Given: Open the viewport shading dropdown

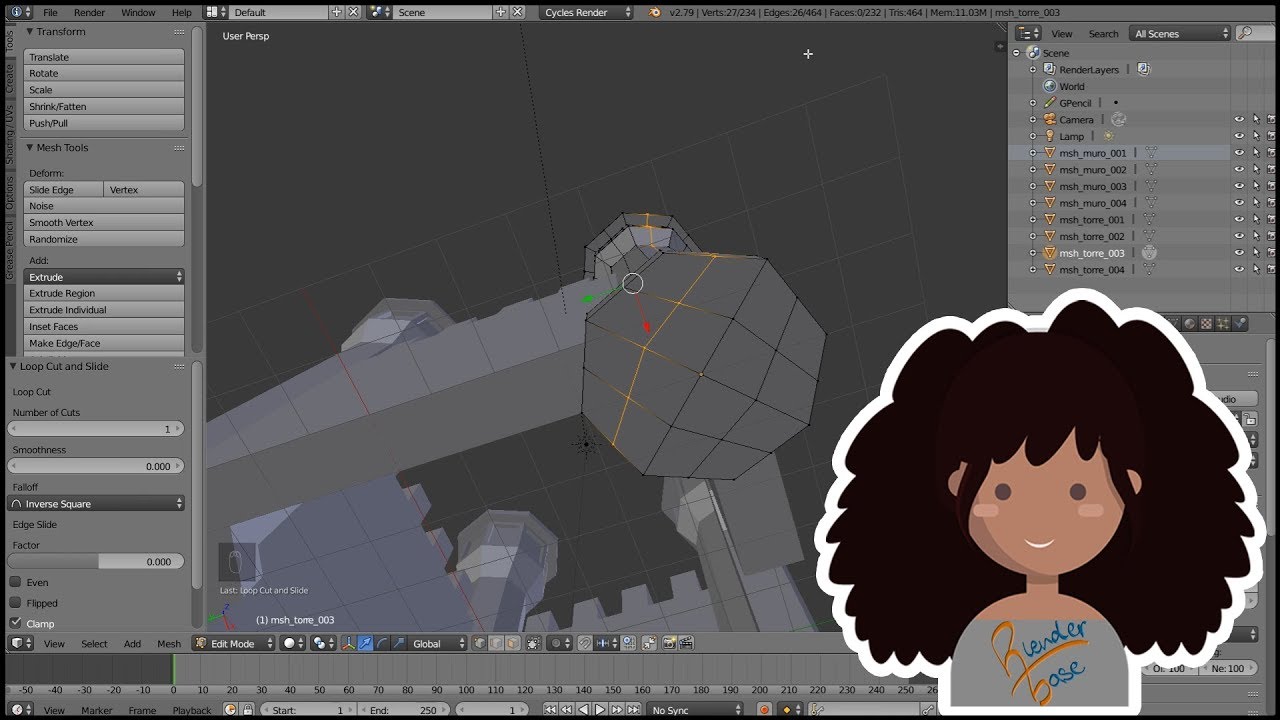Looking at the screenshot, I should point(293,643).
